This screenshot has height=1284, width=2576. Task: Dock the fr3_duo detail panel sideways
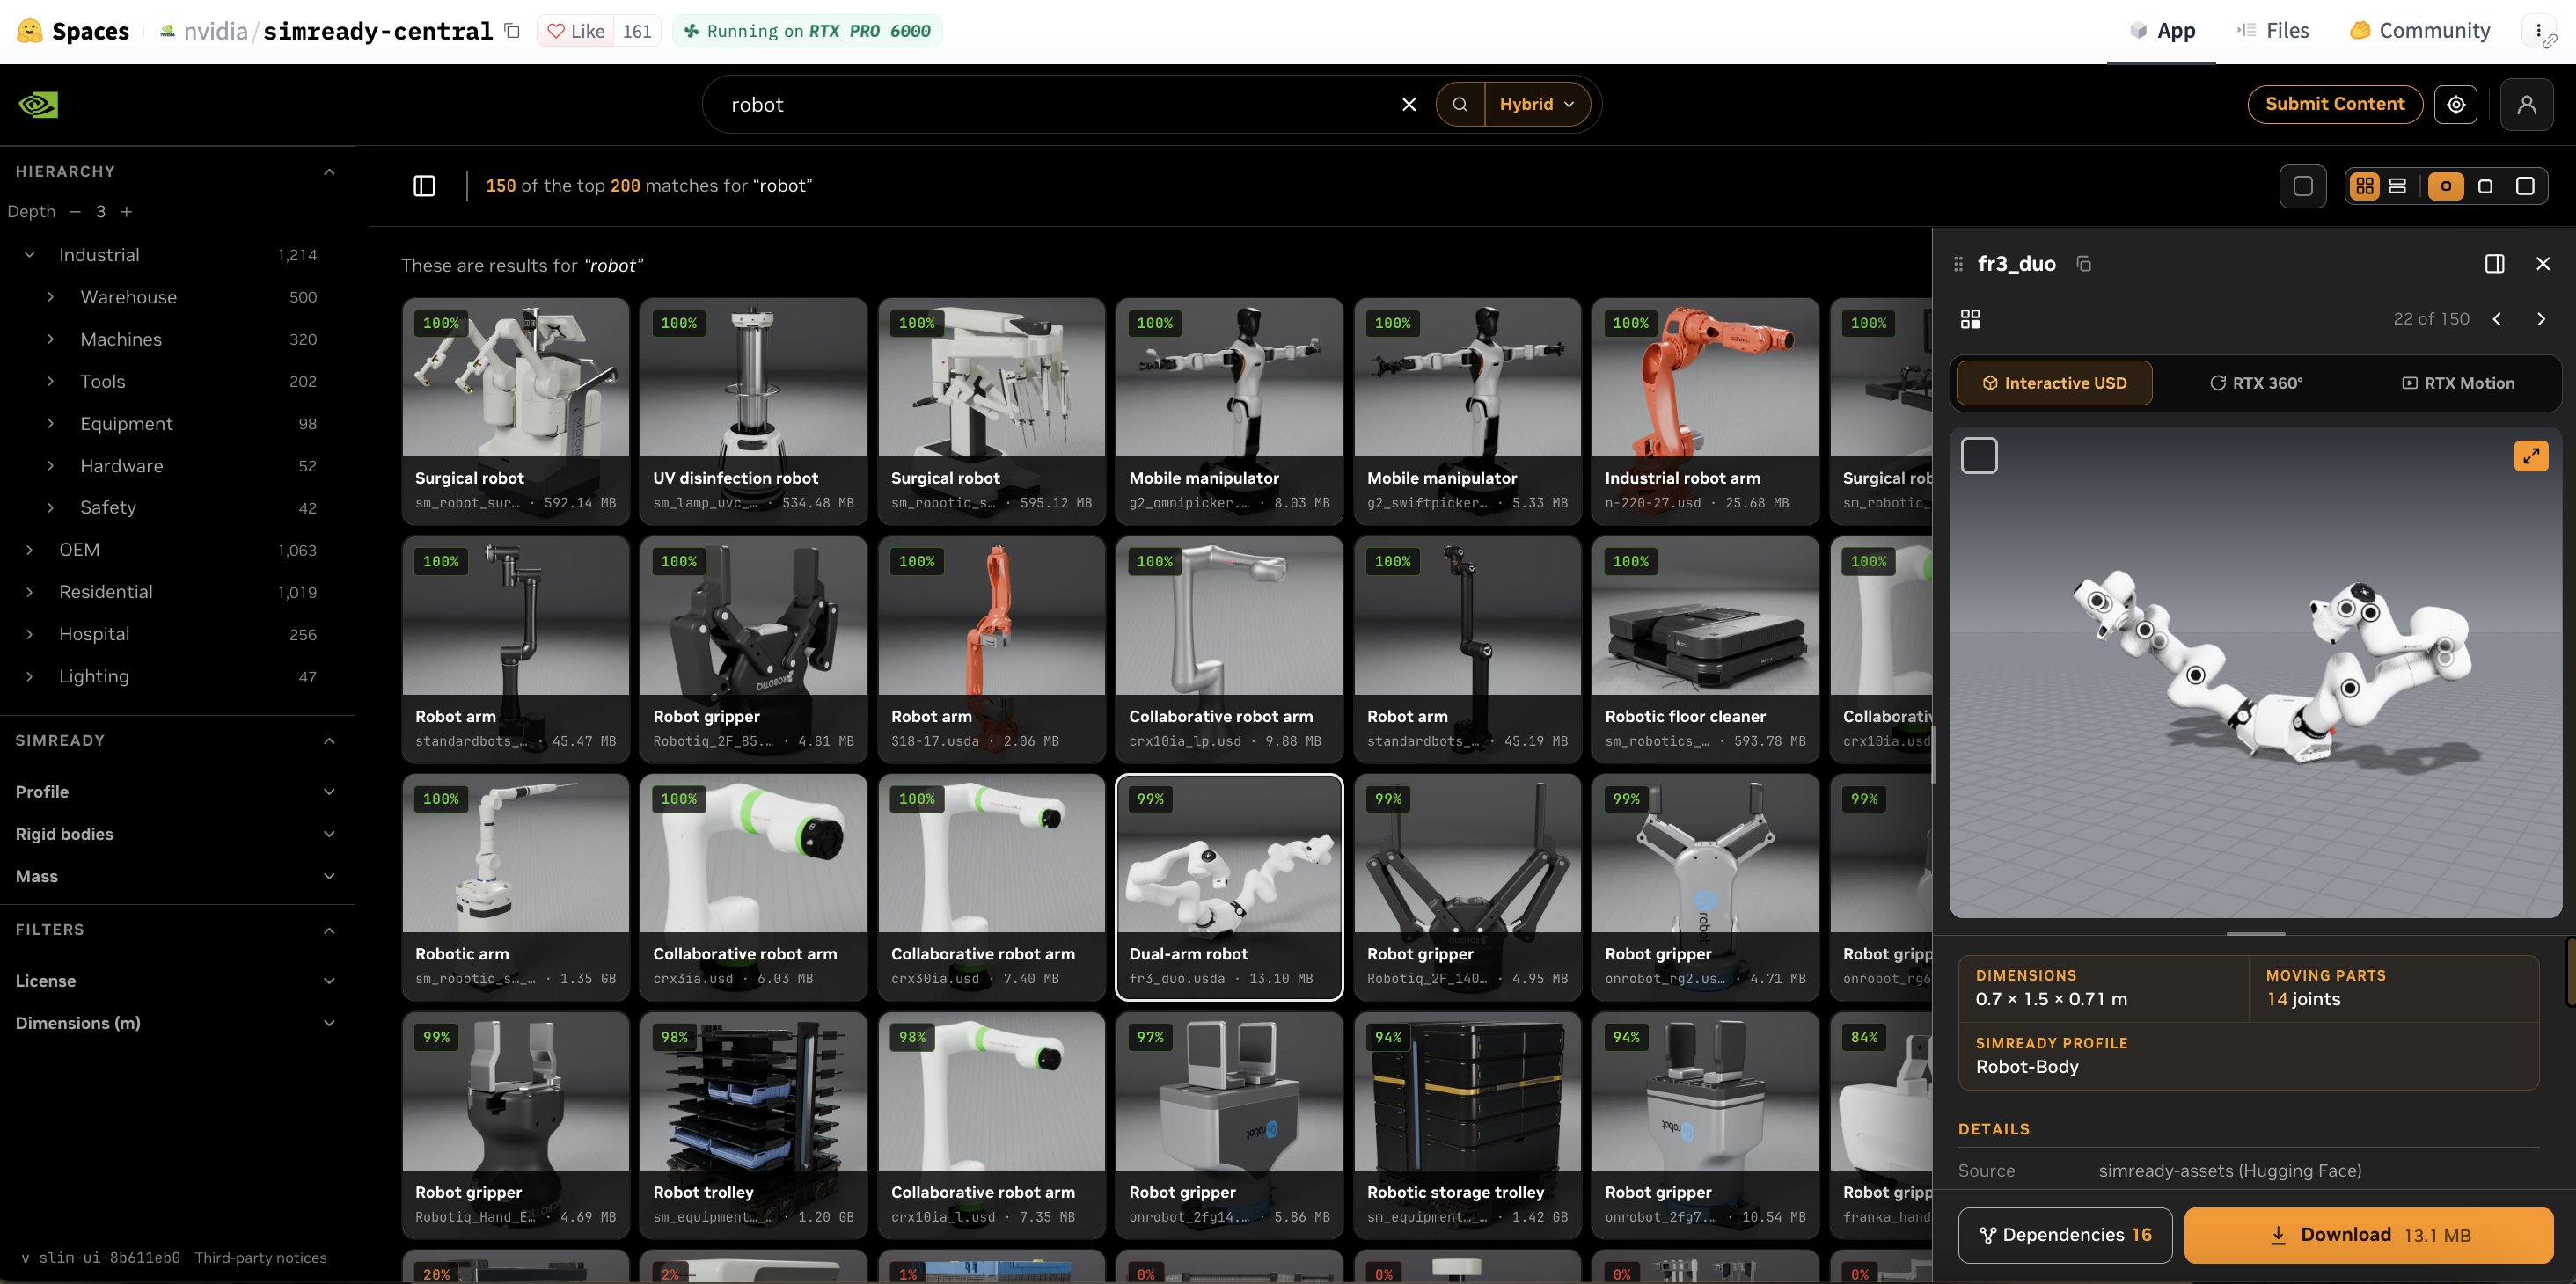click(x=2494, y=264)
